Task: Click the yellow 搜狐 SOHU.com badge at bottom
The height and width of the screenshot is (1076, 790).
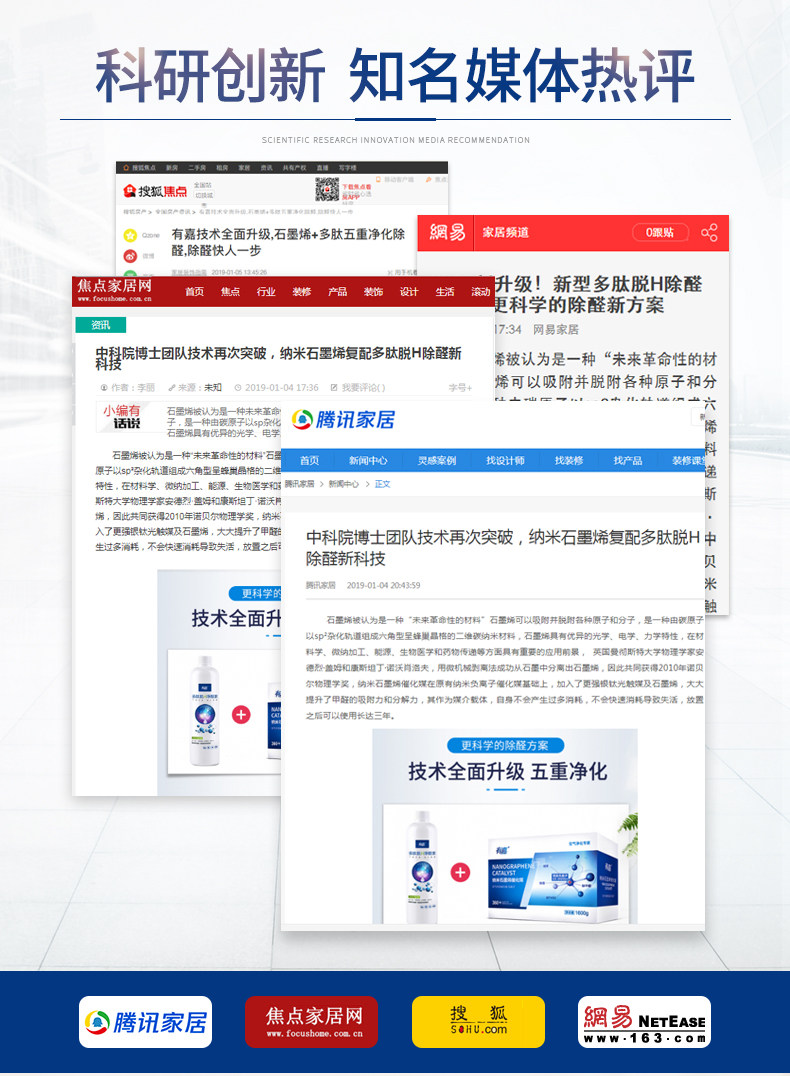Action: 478,1022
